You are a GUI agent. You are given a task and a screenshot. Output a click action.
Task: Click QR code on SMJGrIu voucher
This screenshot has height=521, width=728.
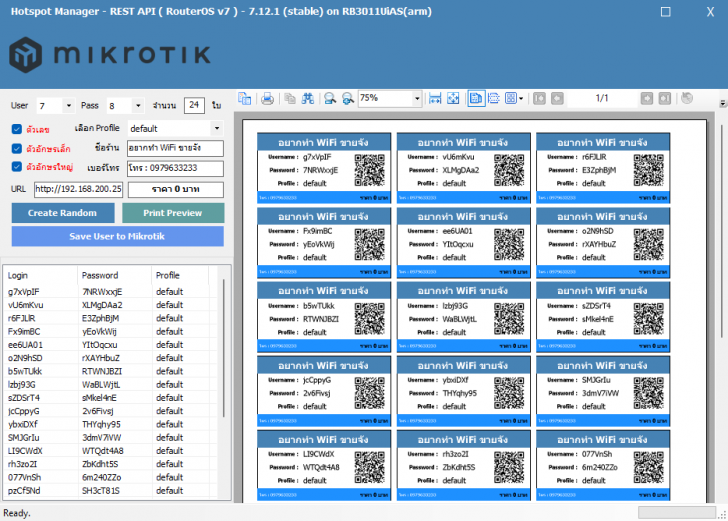(649, 393)
